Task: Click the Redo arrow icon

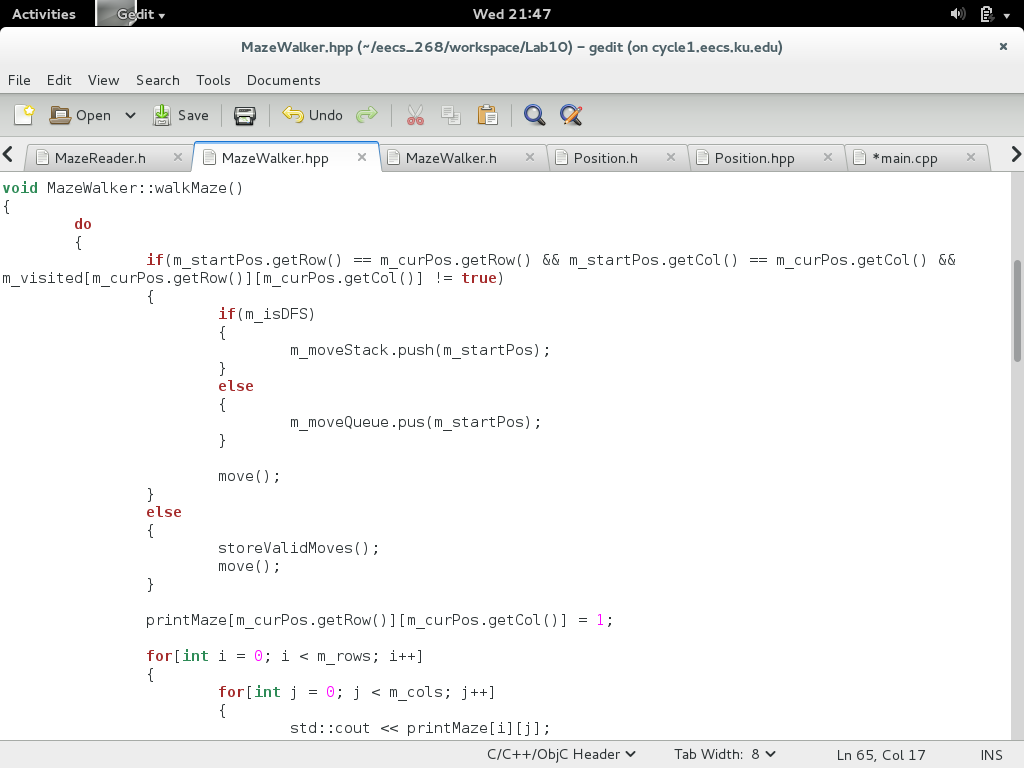Action: (x=367, y=115)
